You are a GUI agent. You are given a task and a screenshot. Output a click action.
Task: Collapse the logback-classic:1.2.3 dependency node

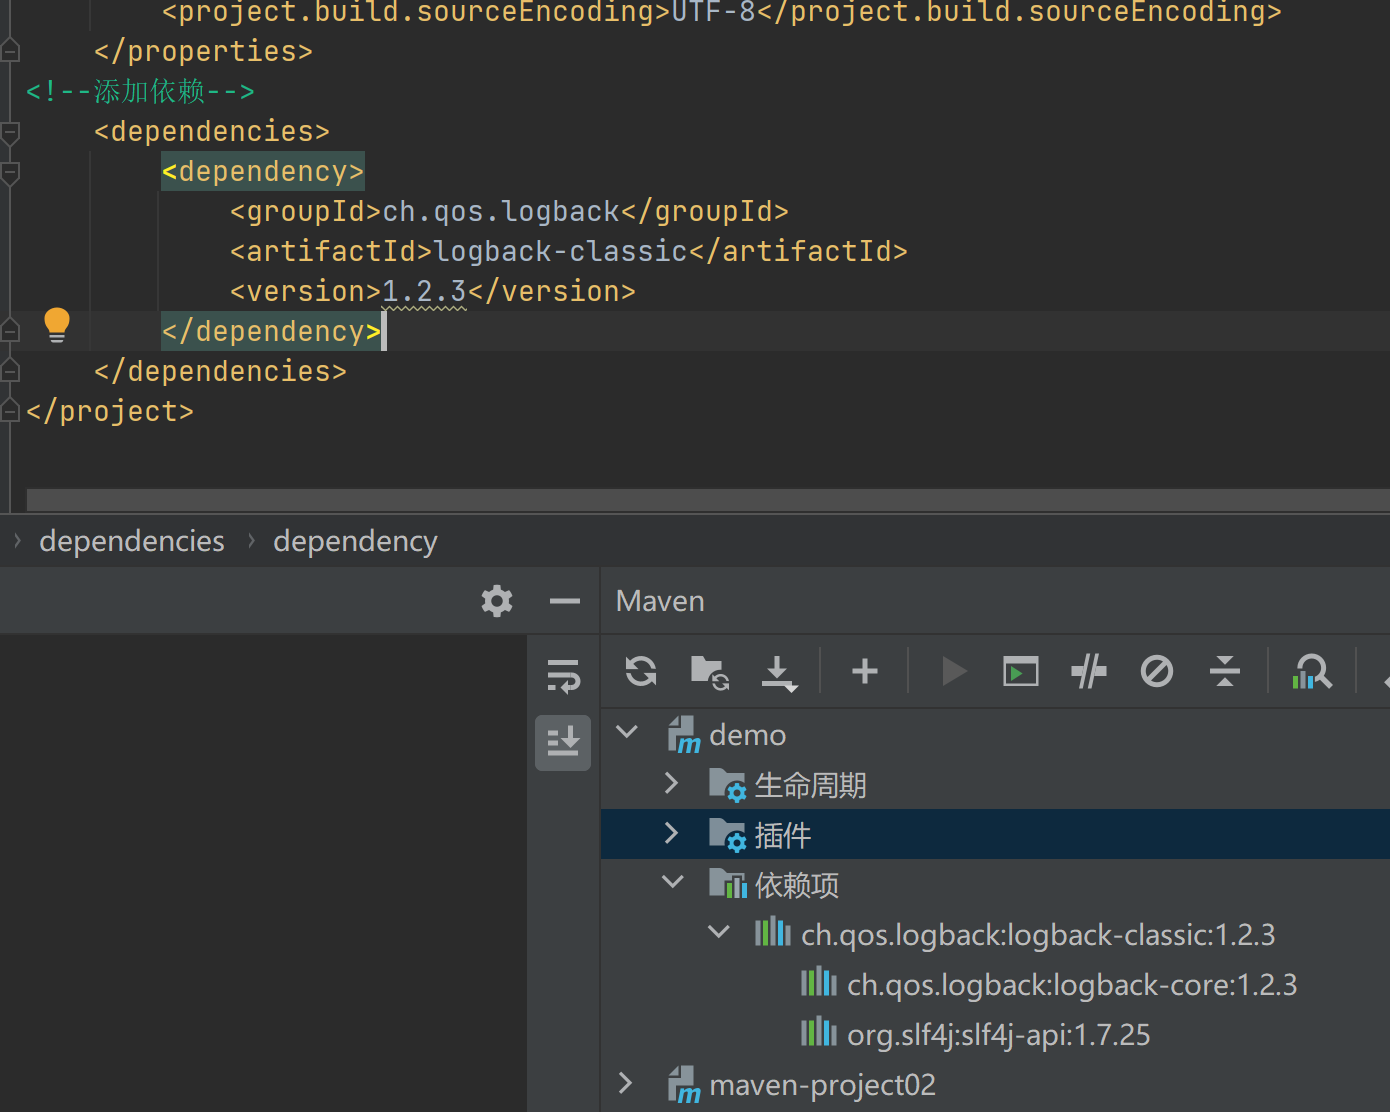click(x=719, y=932)
